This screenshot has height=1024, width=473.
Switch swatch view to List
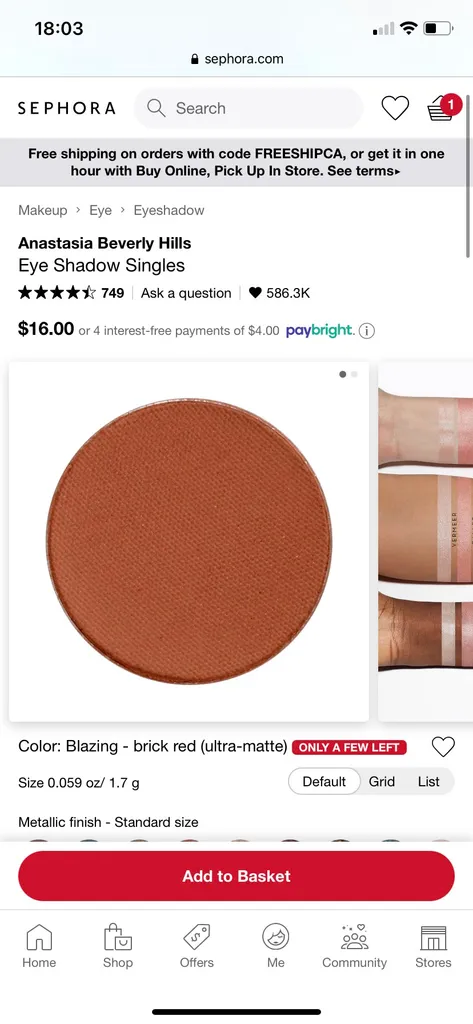(429, 782)
